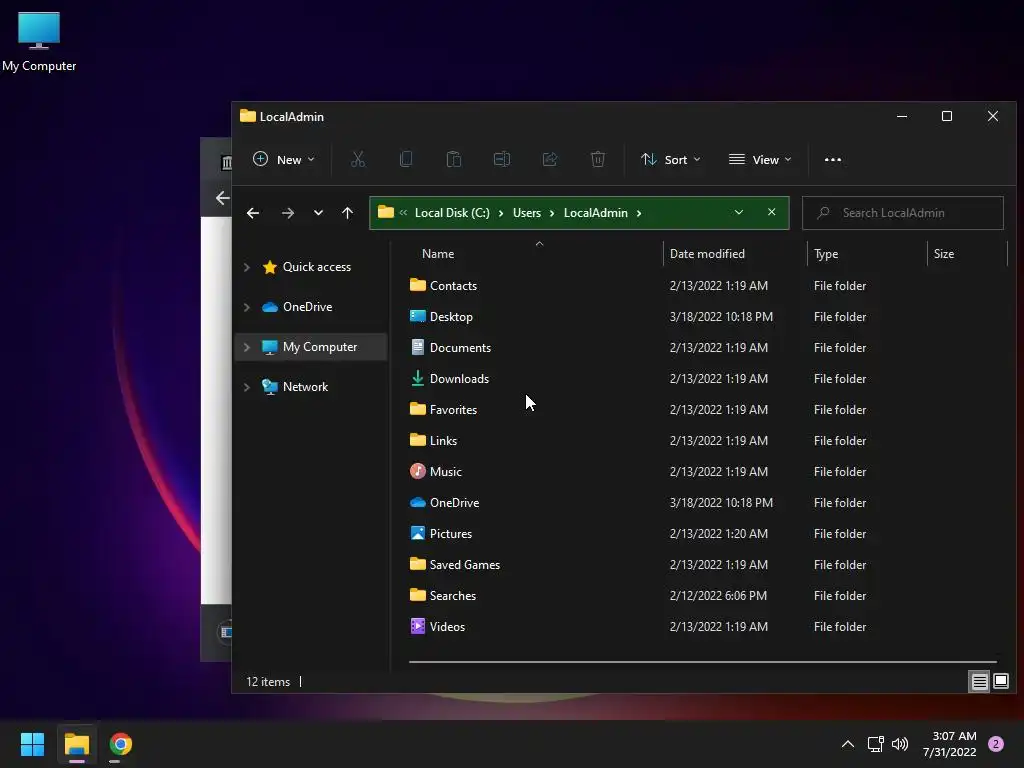Select the Music folder icon
Screen dimensions: 1024x768
tap(417, 471)
